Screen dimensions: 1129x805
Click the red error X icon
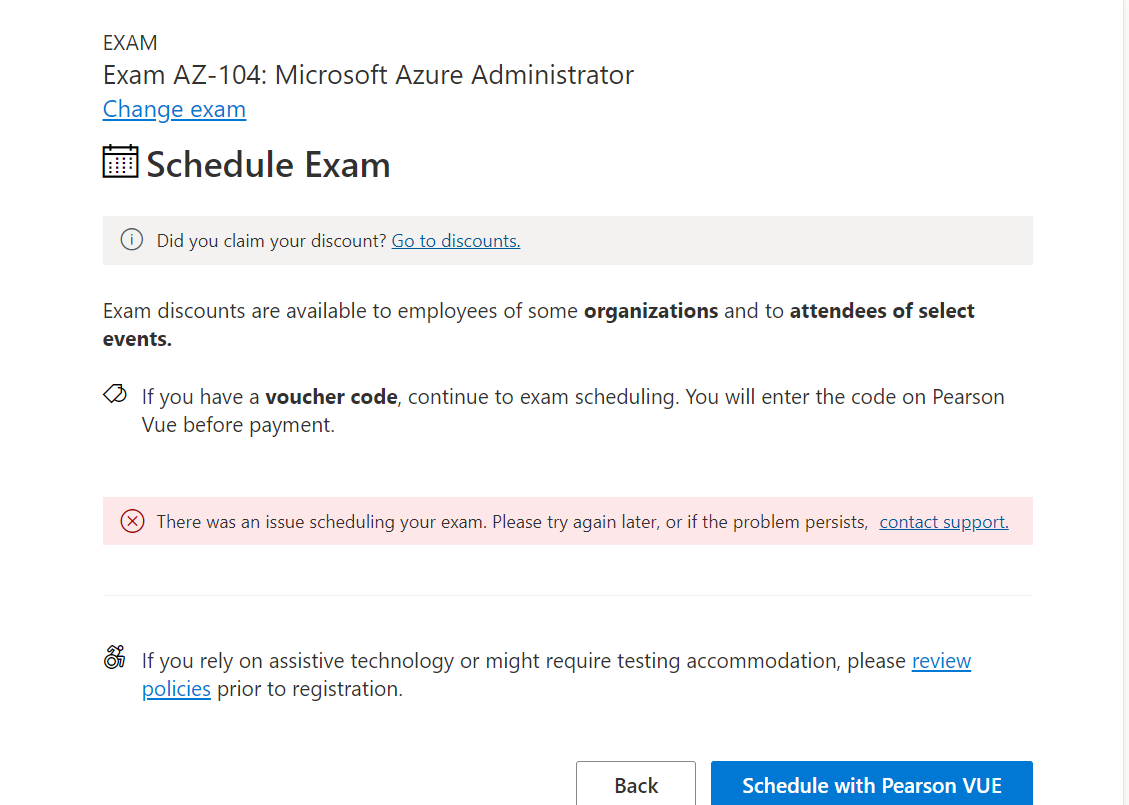[x=132, y=521]
